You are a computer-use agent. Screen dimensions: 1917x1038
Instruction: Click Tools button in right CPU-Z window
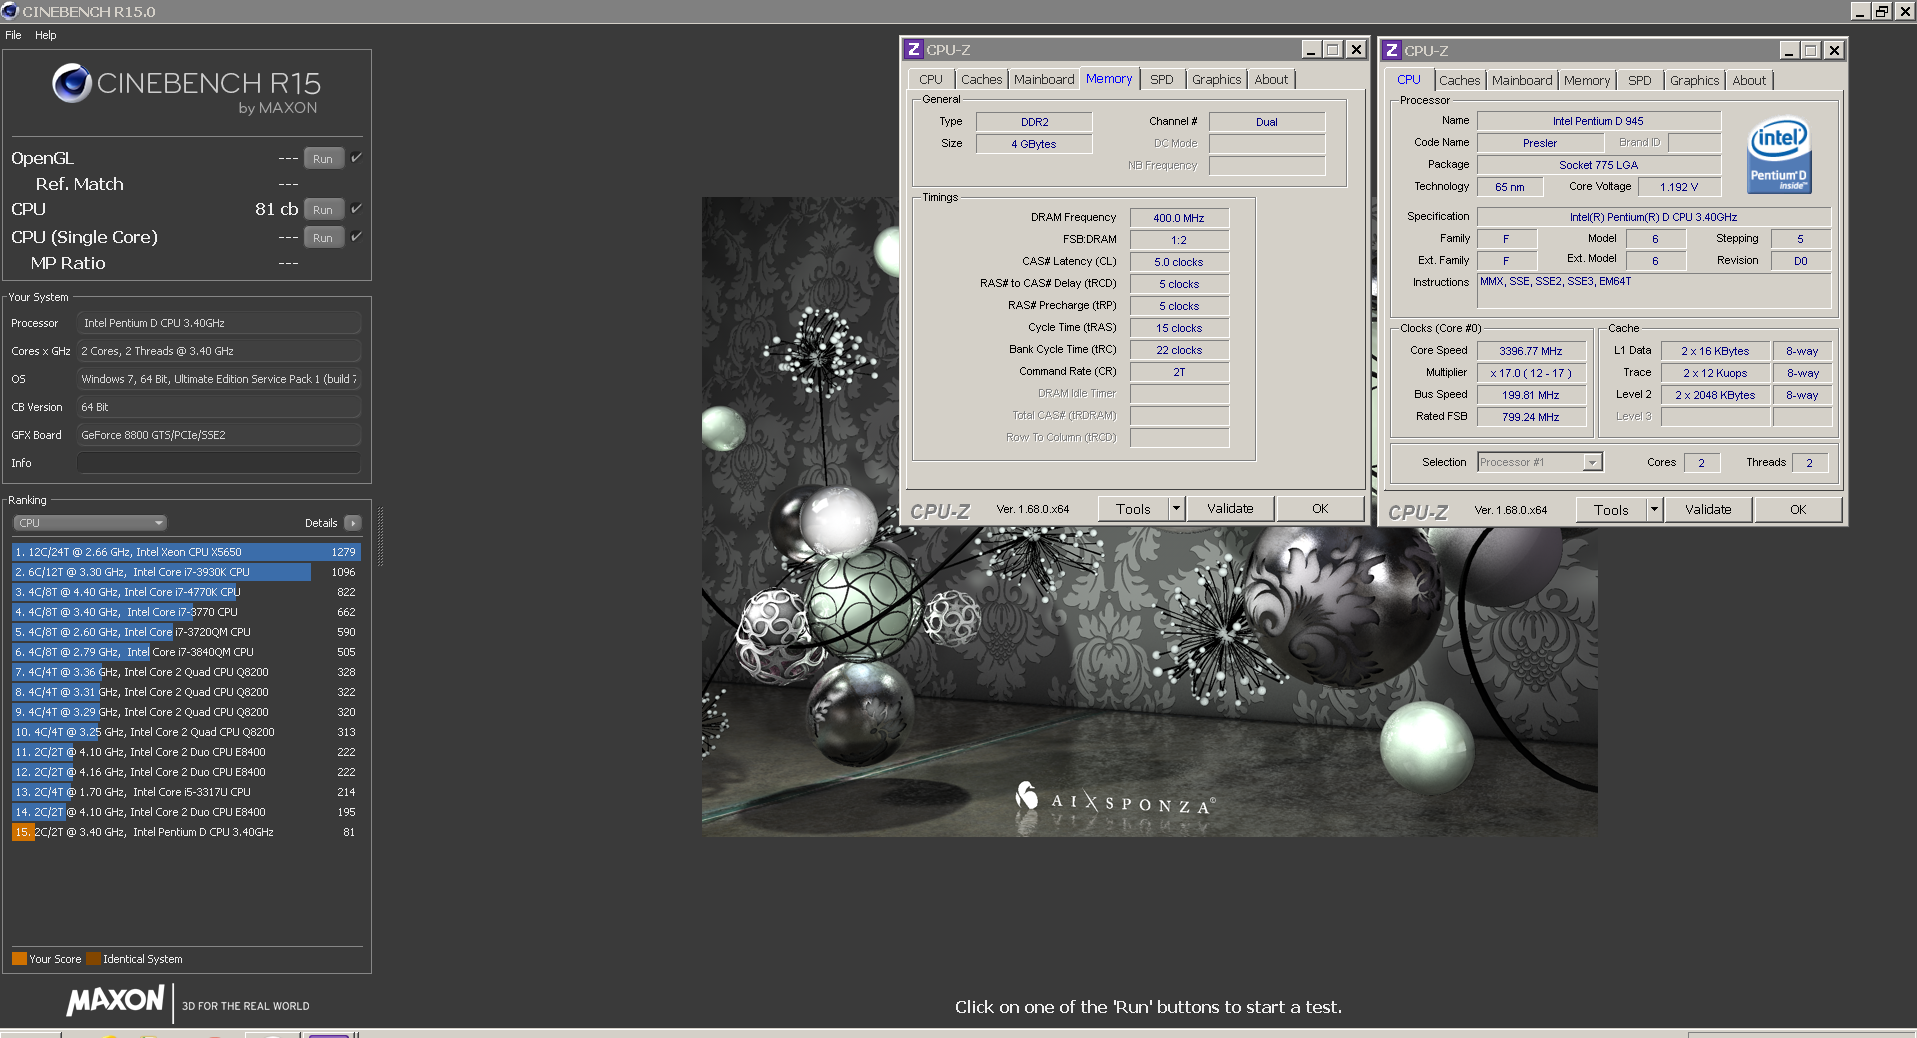click(x=1611, y=509)
